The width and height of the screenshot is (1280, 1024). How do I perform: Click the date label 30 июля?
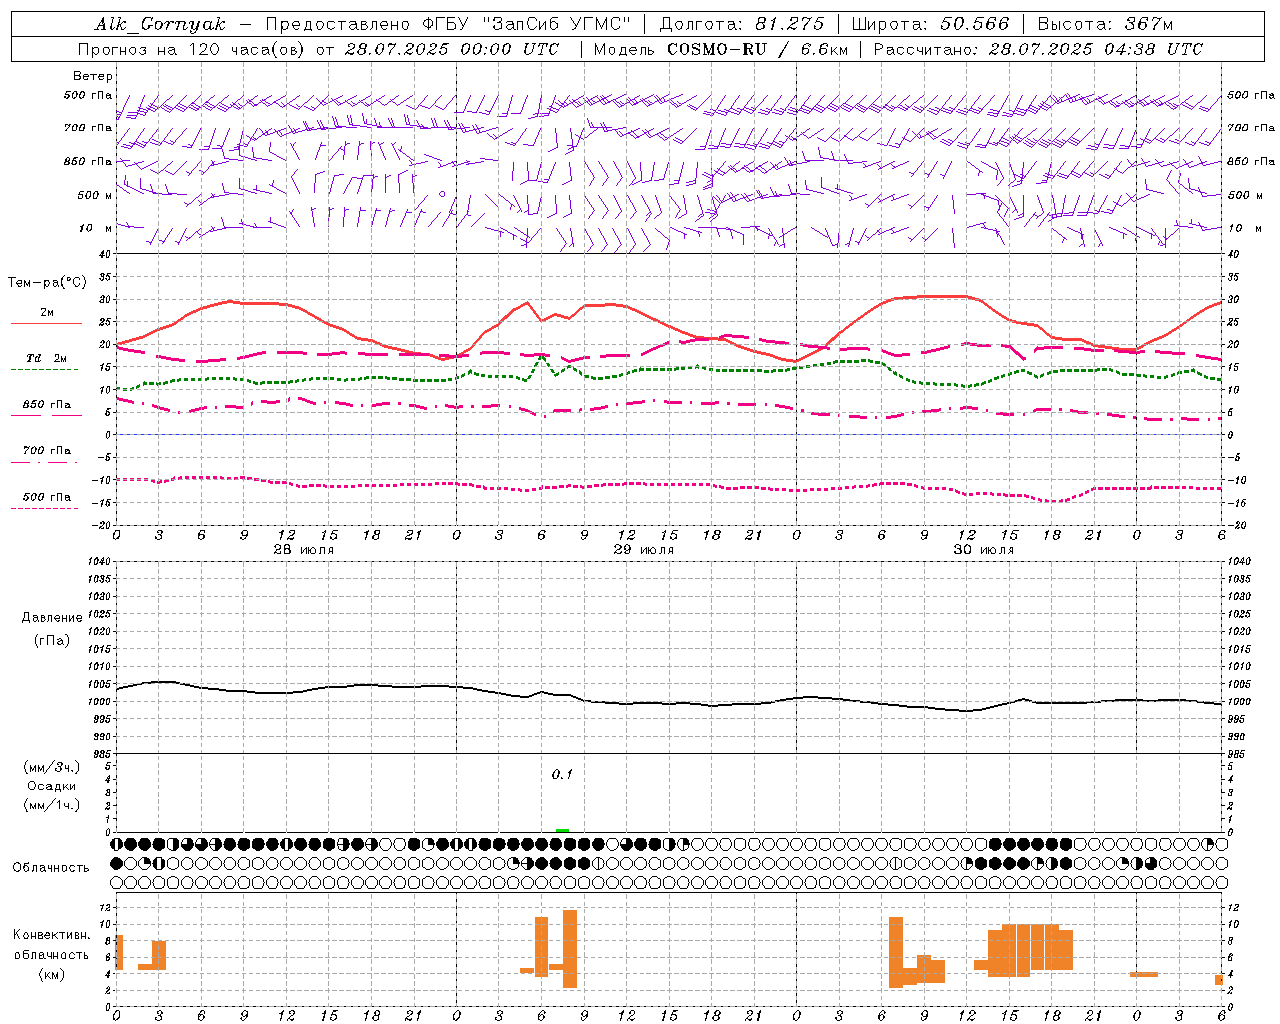[x=983, y=550]
